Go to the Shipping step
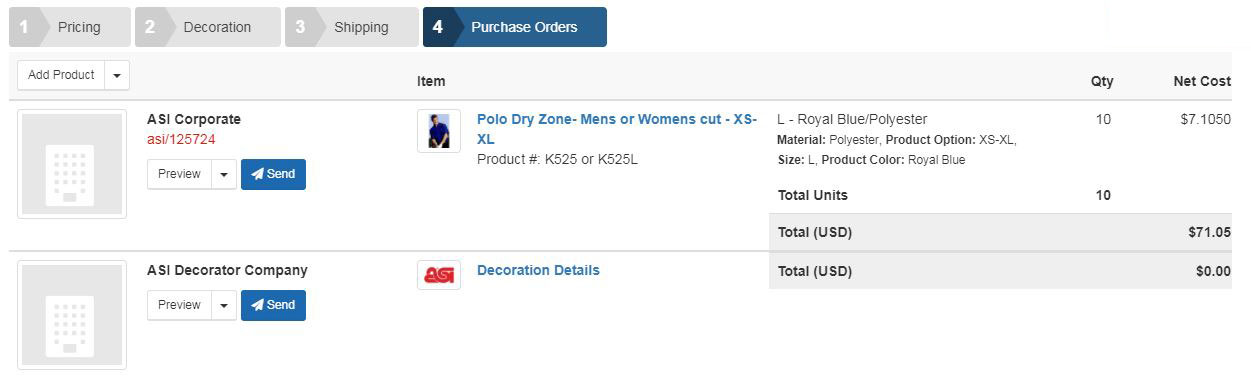 tap(351, 27)
